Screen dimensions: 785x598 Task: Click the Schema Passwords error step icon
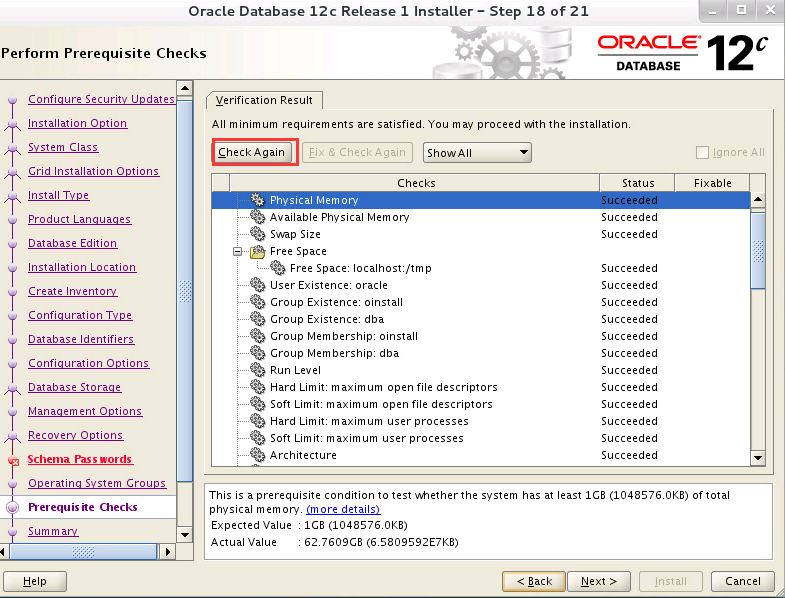13,461
